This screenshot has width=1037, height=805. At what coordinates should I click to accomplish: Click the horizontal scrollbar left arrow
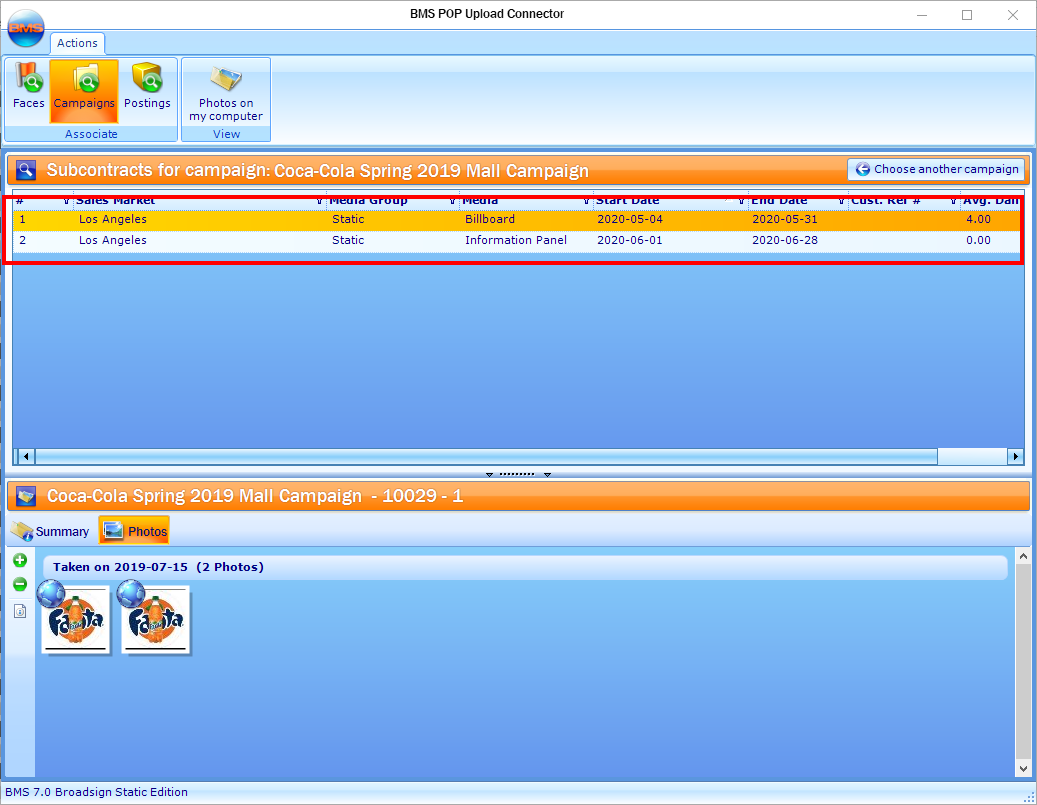point(26,456)
